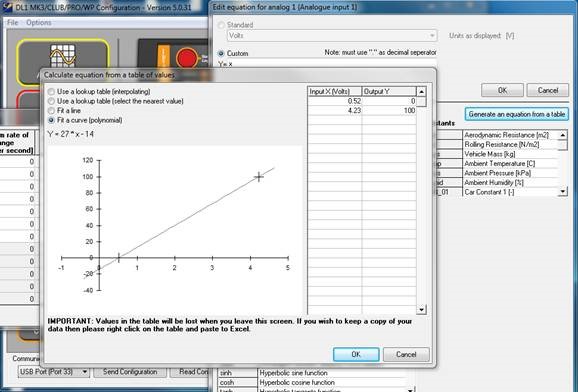This screenshot has height=392, width=578.
Task: Select the 'Fit a curve (polynomial)' option
Action: pyautogui.click(x=51, y=120)
